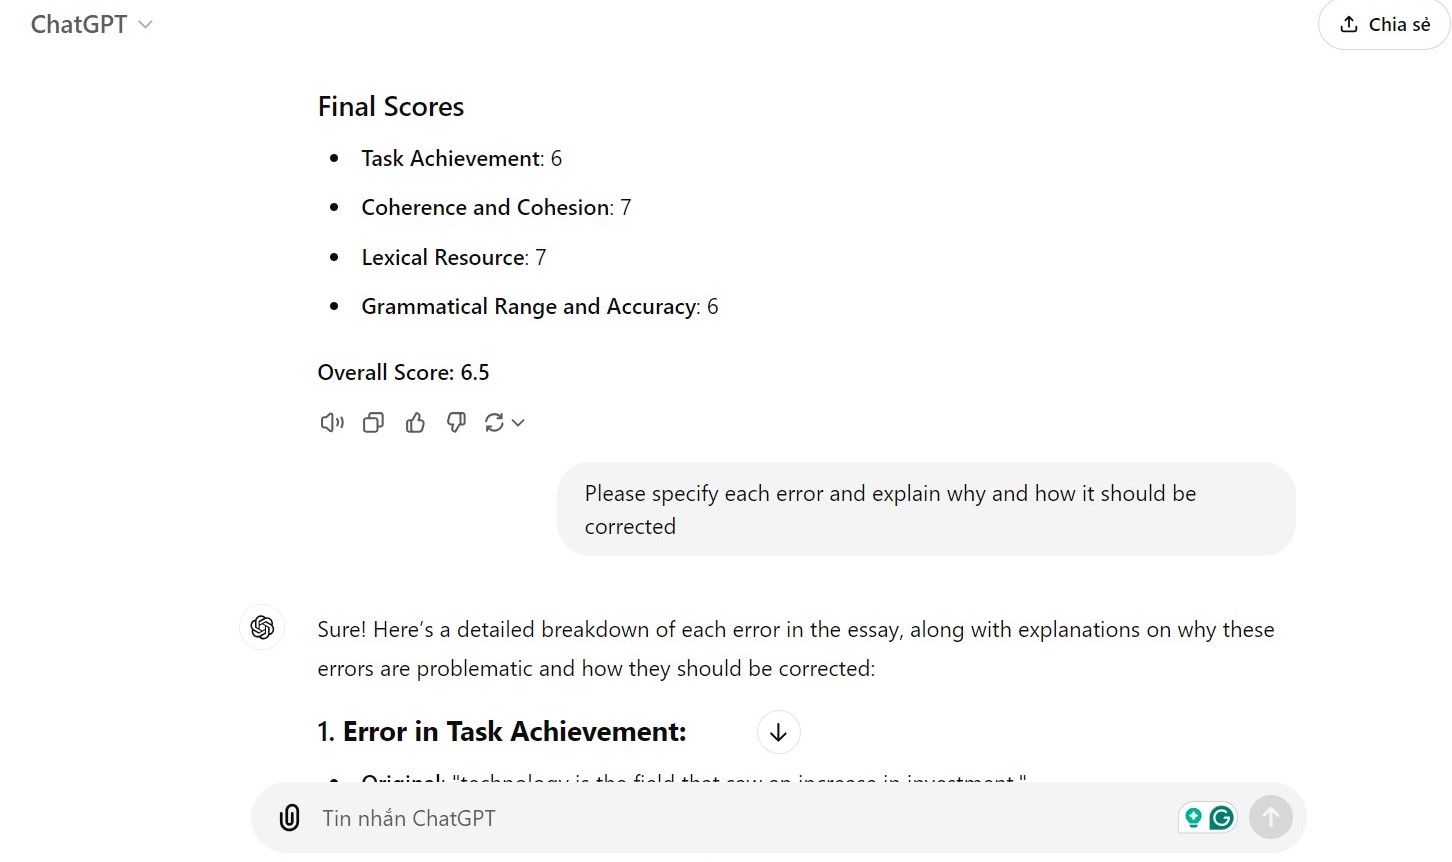Send the message with the up-arrow button

(1270, 818)
